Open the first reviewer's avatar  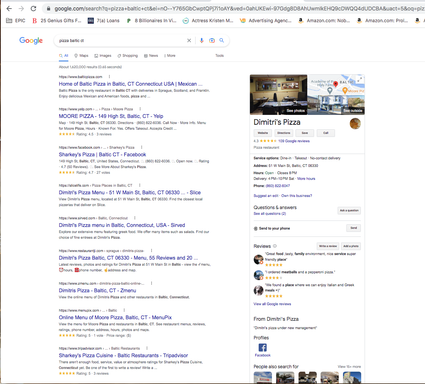pyautogui.click(x=258, y=259)
